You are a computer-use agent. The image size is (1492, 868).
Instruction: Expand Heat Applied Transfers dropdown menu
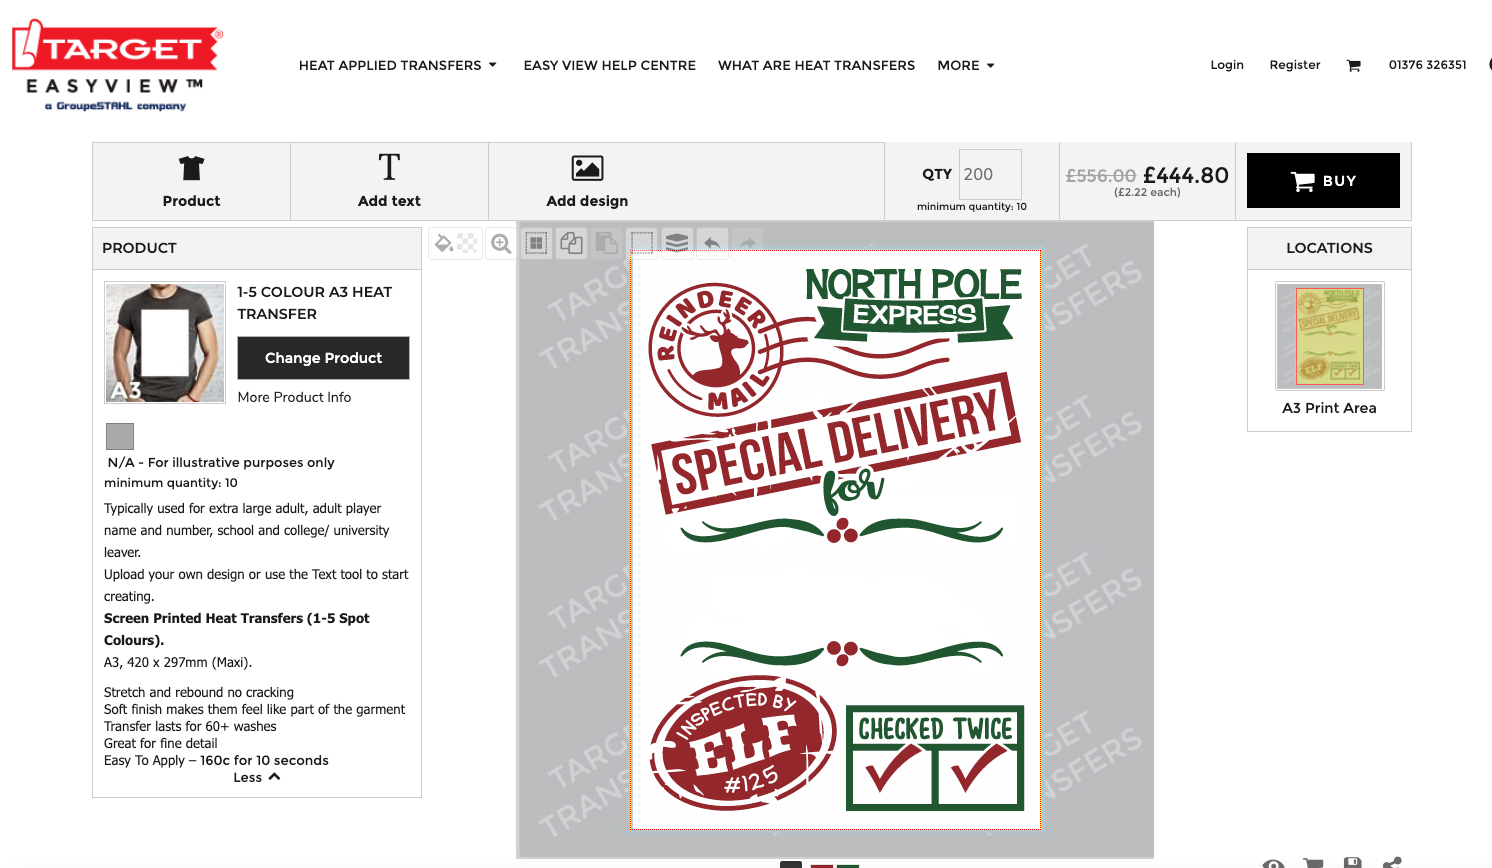click(x=398, y=65)
